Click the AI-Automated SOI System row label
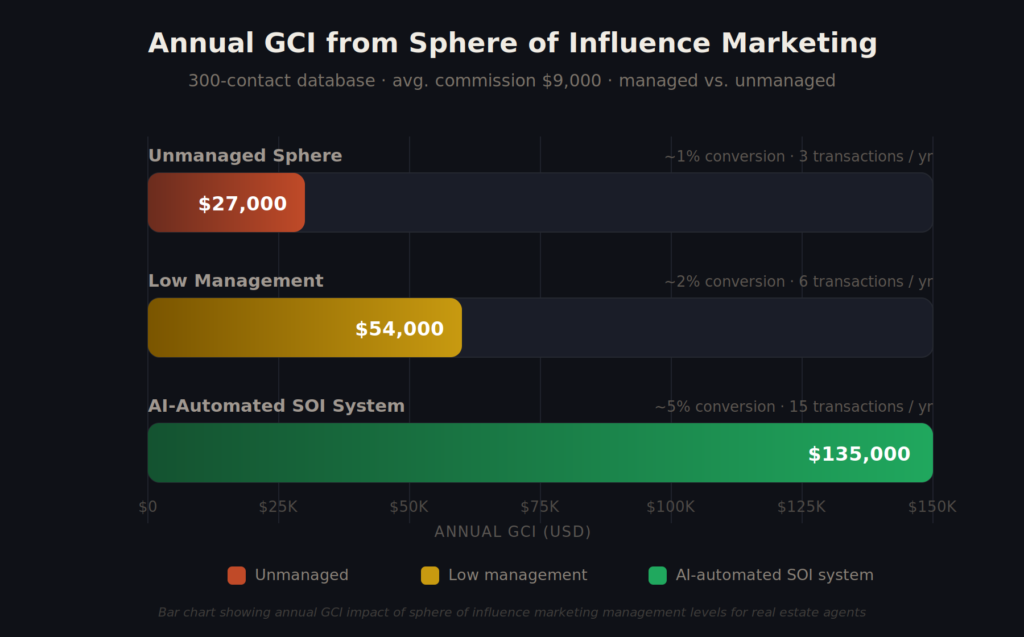The image size is (1024, 637). pyautogui.click(x=276, y=406)
